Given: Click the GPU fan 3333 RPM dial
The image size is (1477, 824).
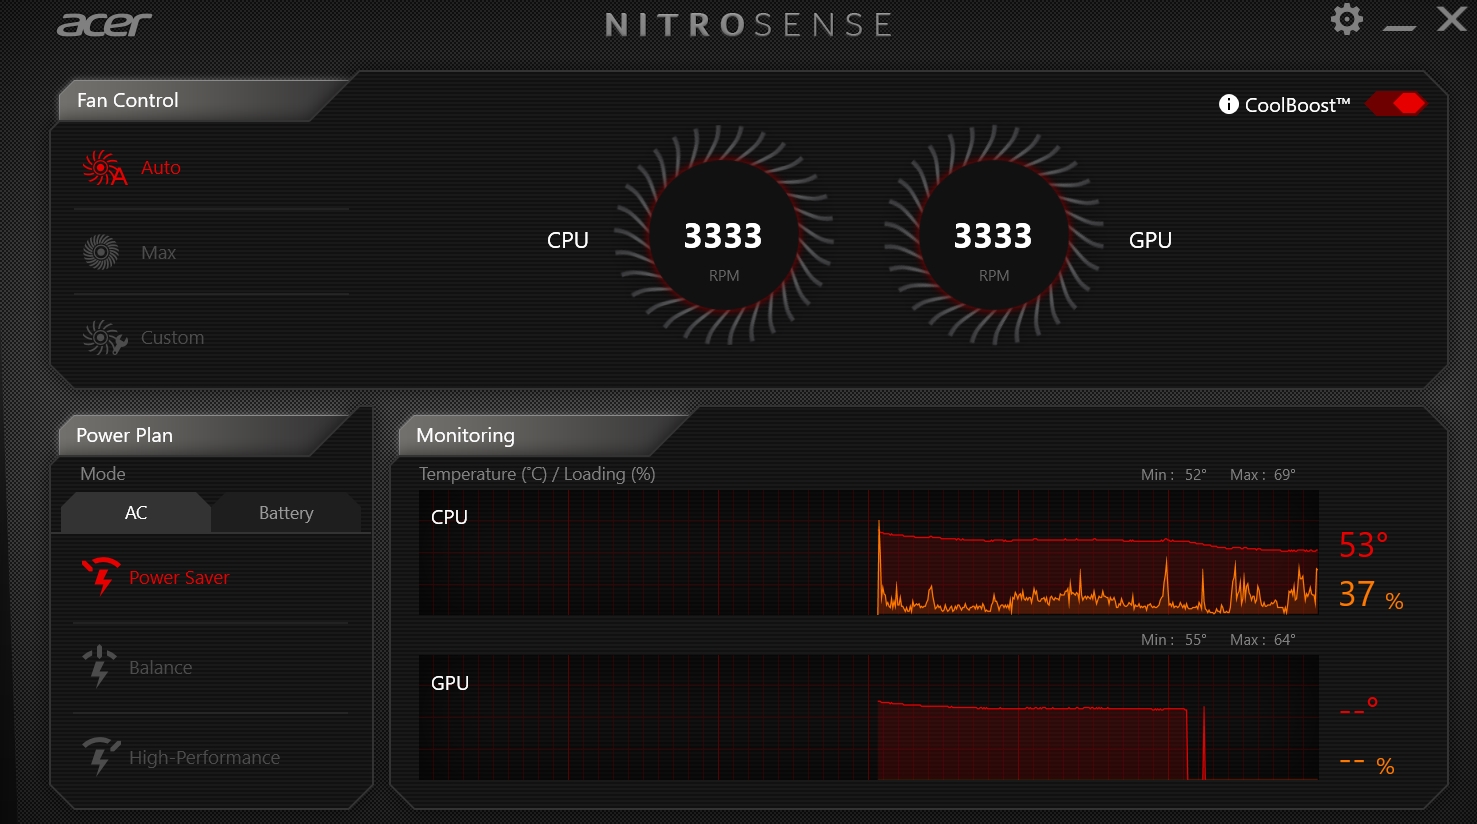Looking at the screenshot, I should (x=993, y=236).
